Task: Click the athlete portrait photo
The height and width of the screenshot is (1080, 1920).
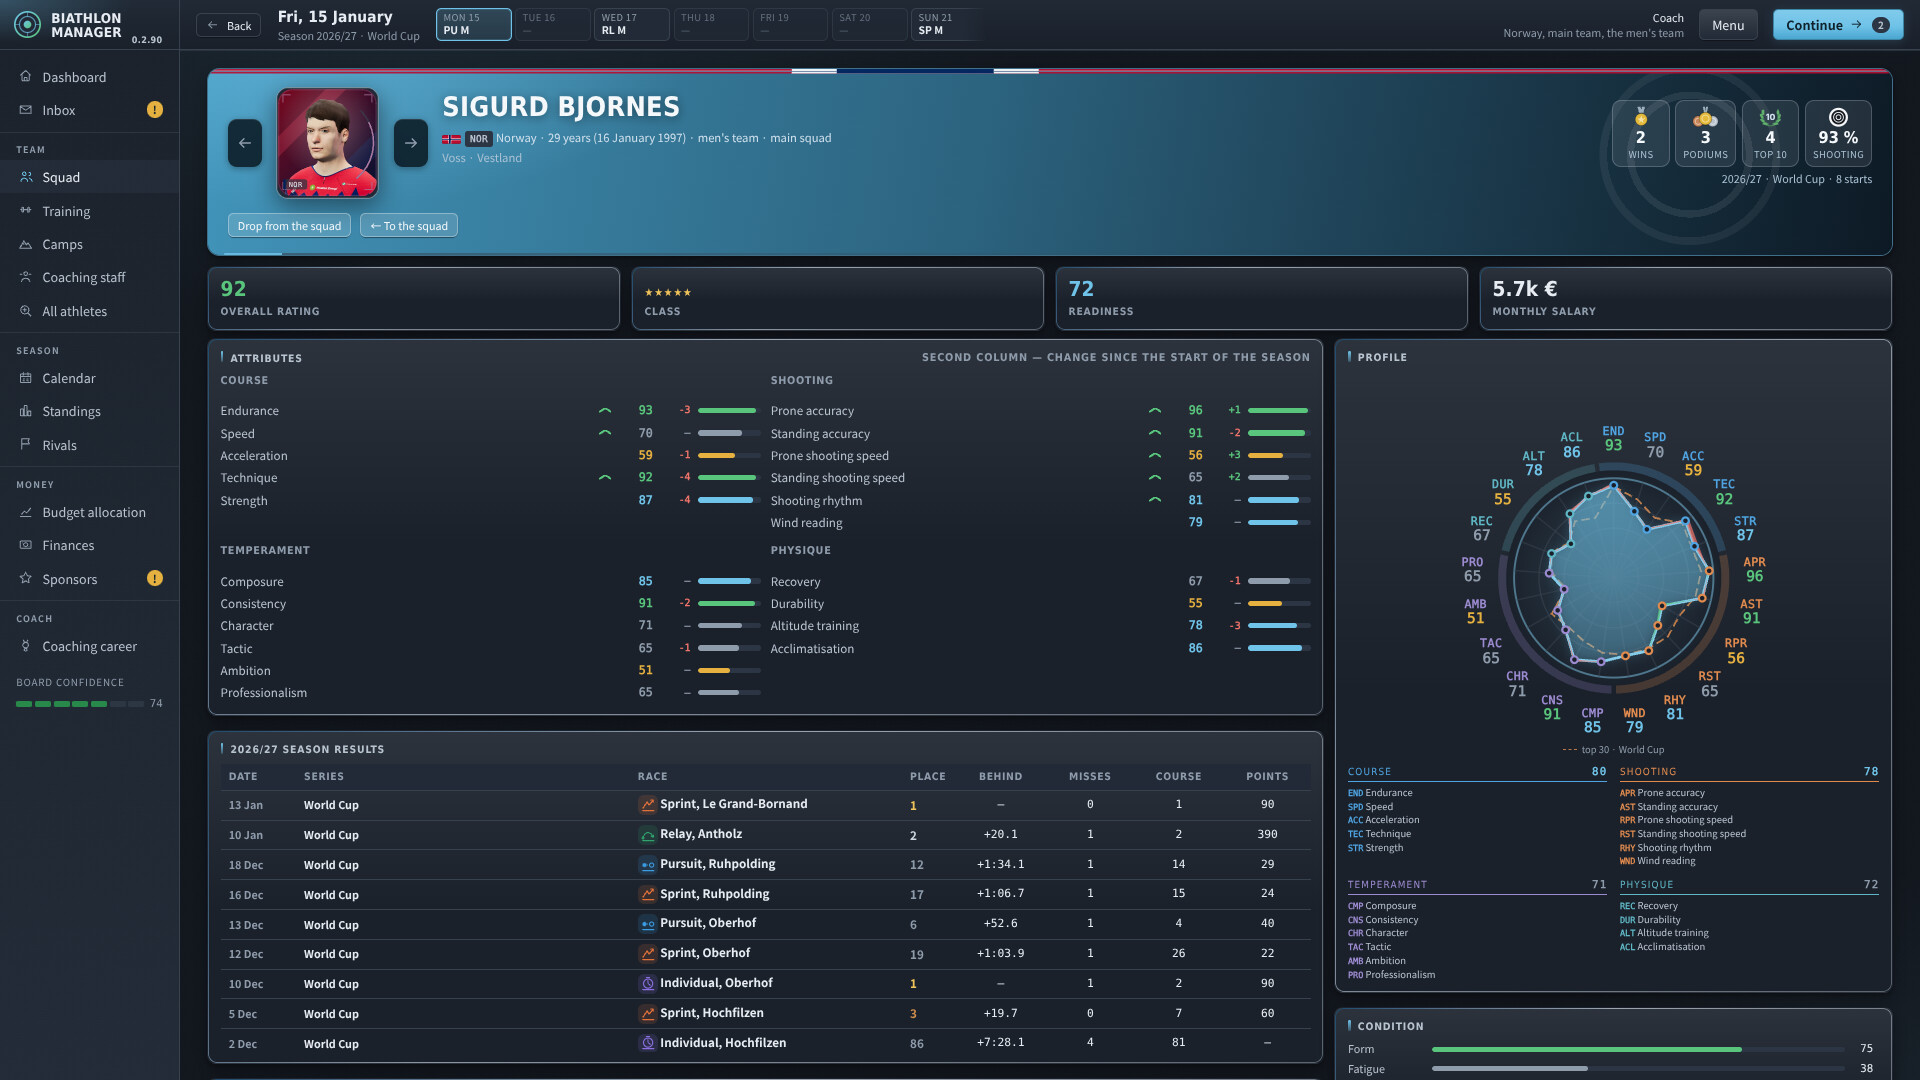Action: pos(327,143)
